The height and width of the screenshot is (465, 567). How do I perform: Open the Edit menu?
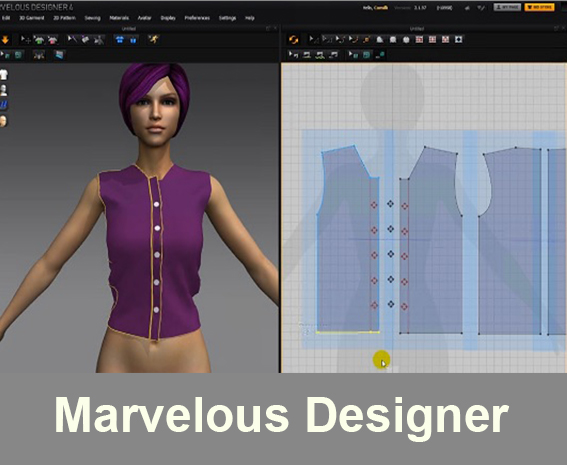pos(6,18)
